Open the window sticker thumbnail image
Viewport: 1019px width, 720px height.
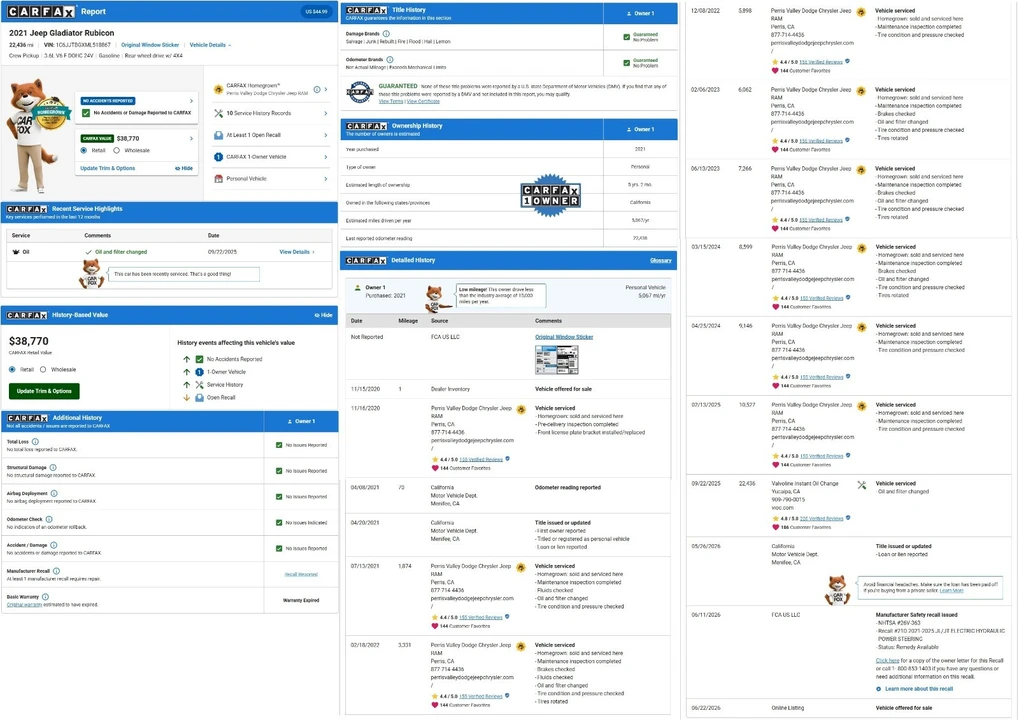click(556, 359)
